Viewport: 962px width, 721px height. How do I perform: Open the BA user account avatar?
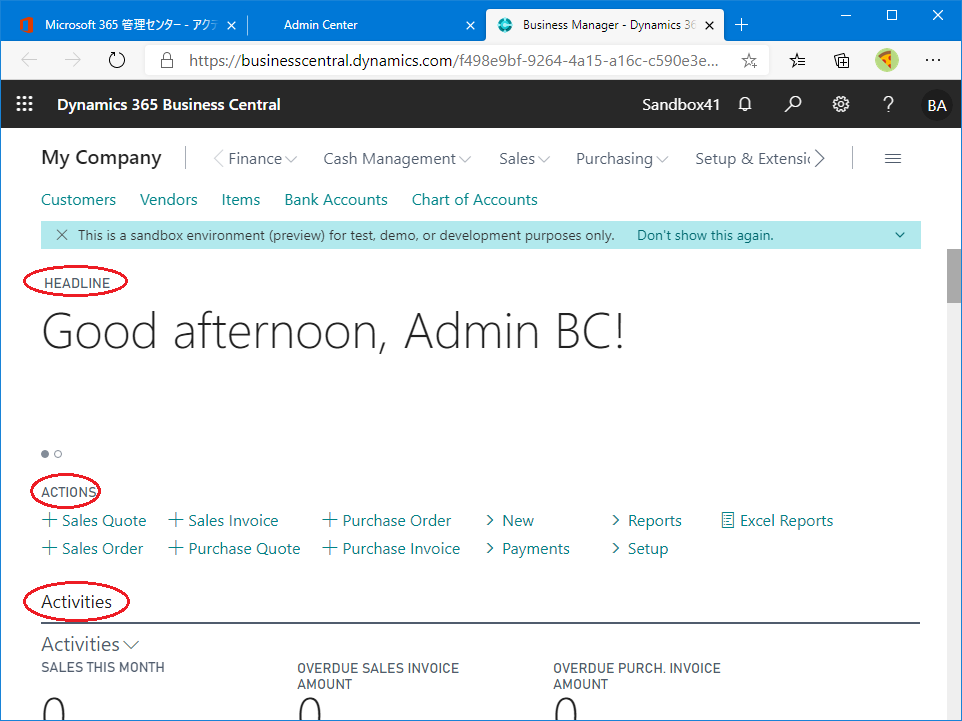coord(936,105)
